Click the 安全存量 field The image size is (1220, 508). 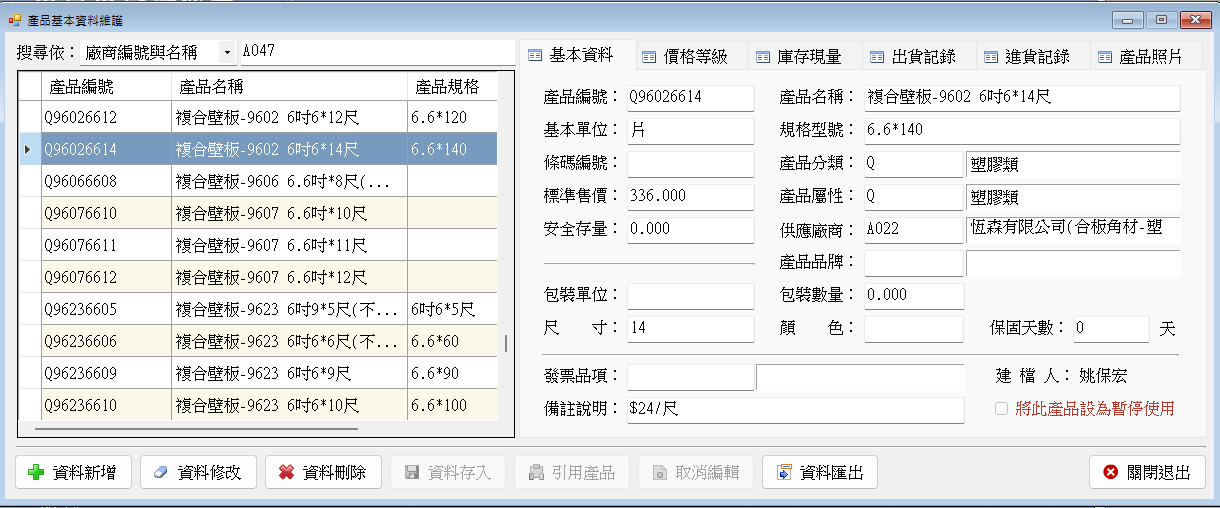[x=690, y=230]
